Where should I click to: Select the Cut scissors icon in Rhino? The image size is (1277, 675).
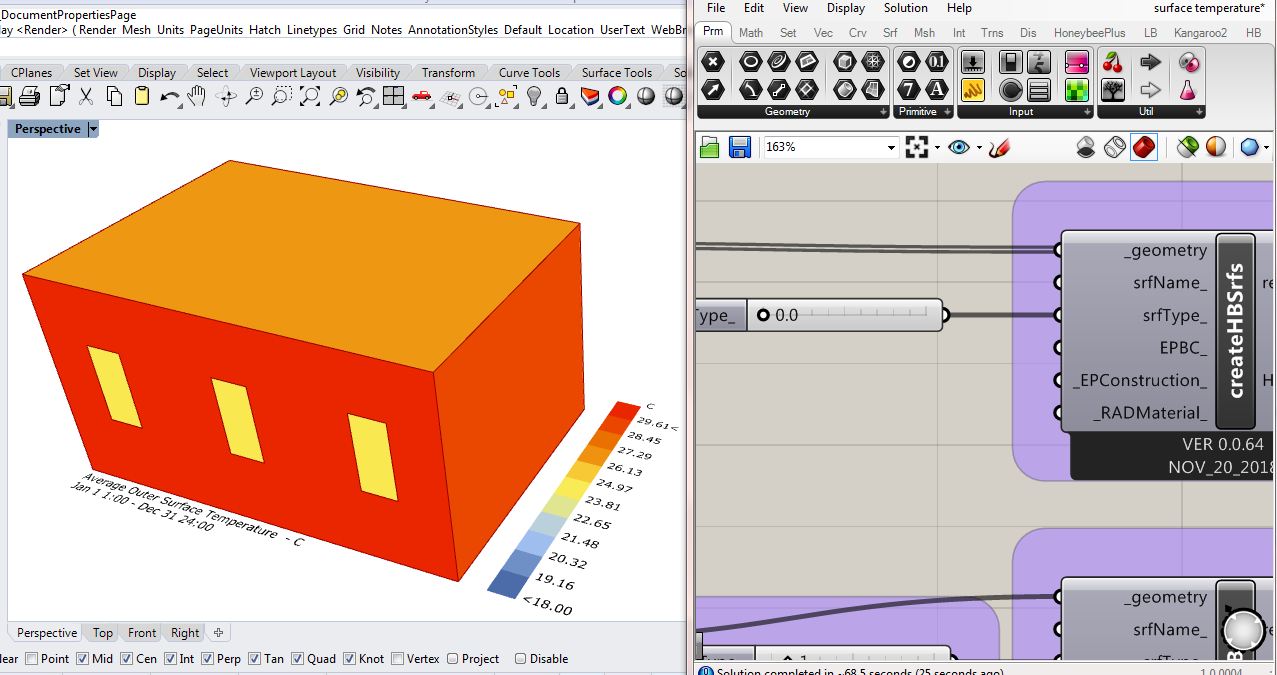[86, 97]
